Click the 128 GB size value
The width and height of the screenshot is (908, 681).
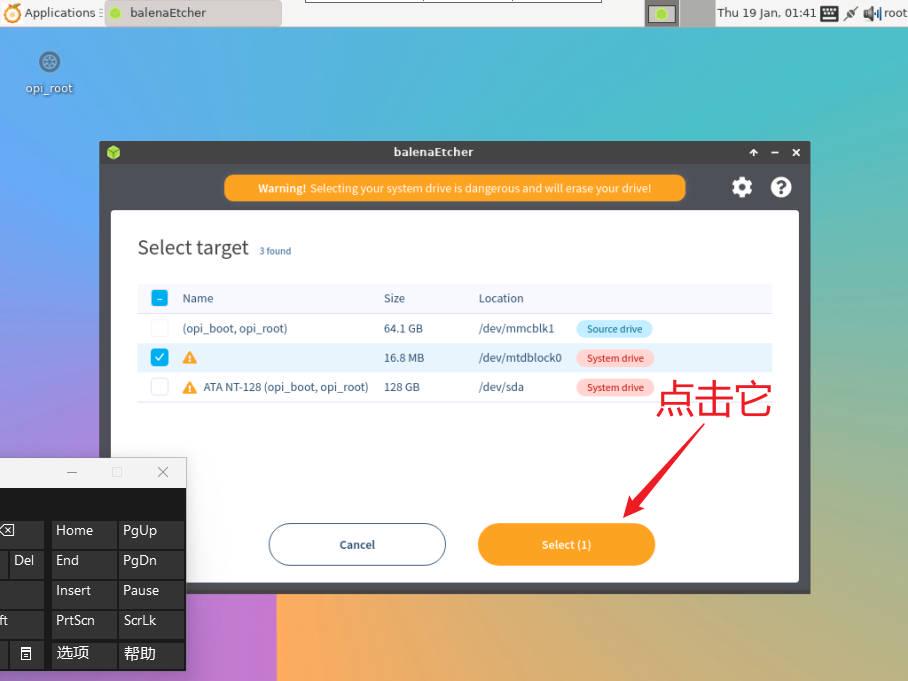401,387
